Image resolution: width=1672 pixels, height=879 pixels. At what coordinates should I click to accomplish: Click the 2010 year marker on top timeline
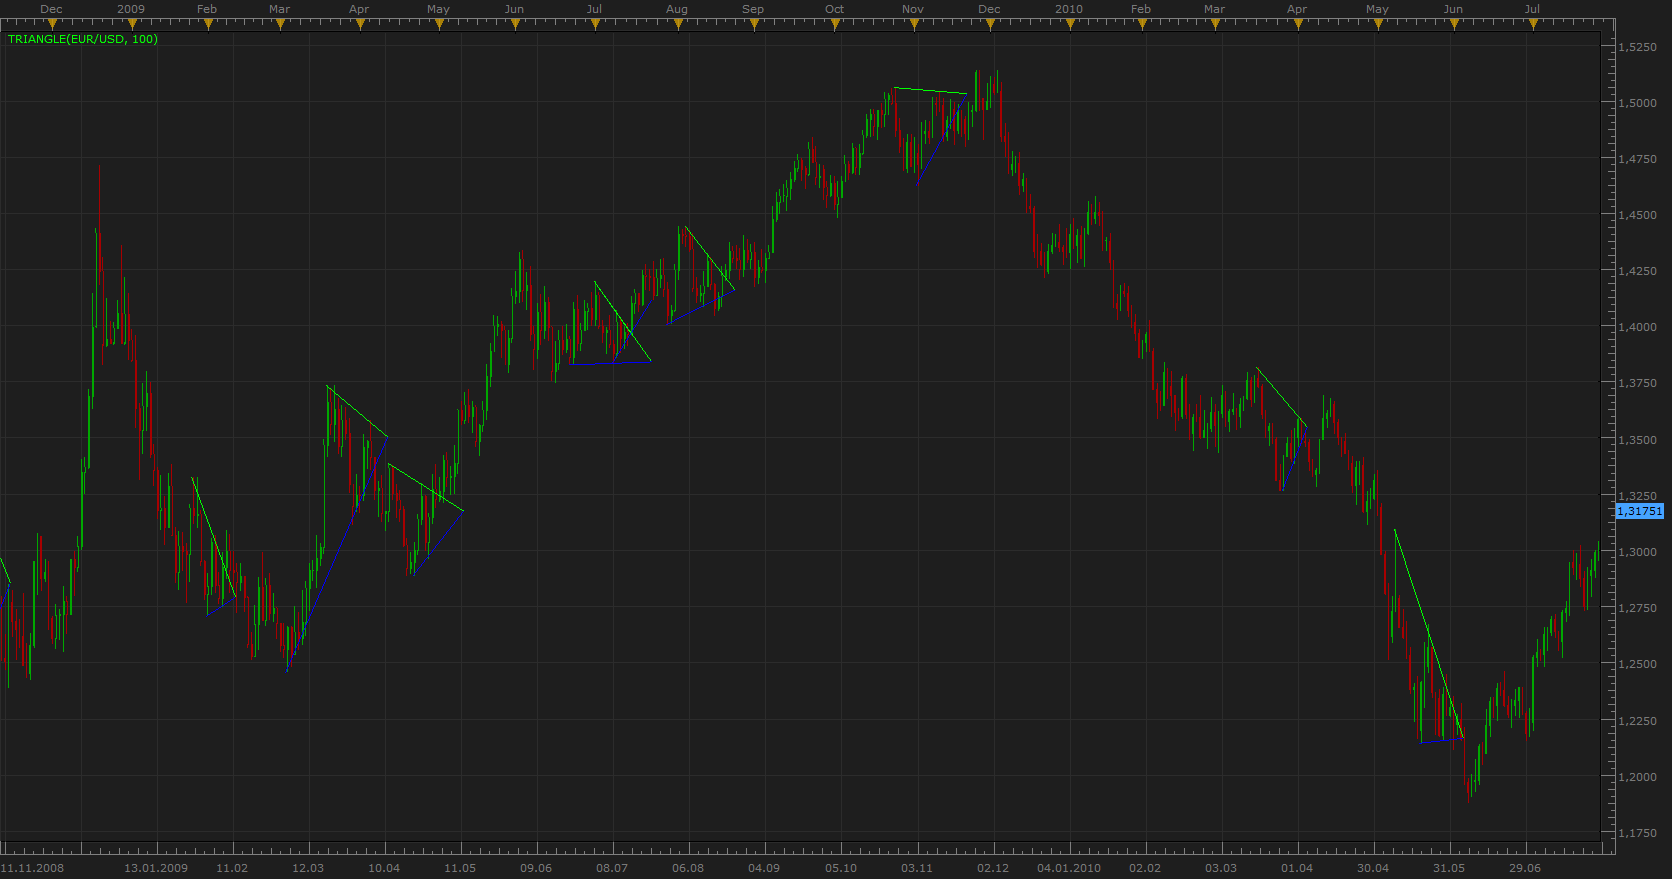(x=1069, y=9)
